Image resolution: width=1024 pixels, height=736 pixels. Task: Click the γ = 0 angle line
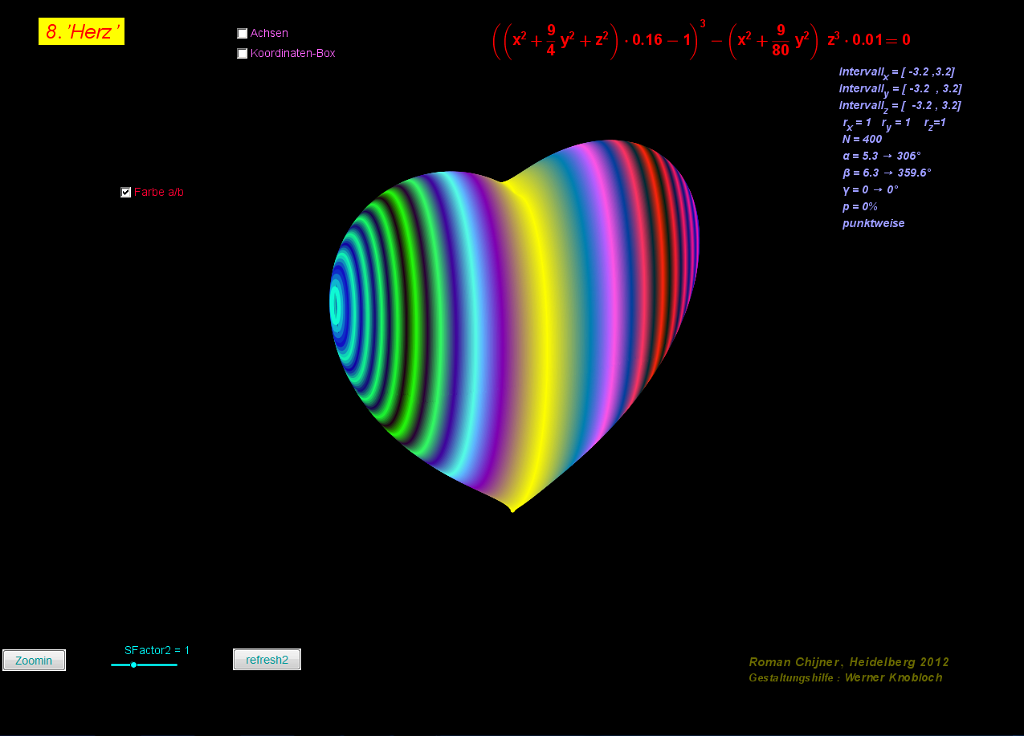(x=870, y=189)
